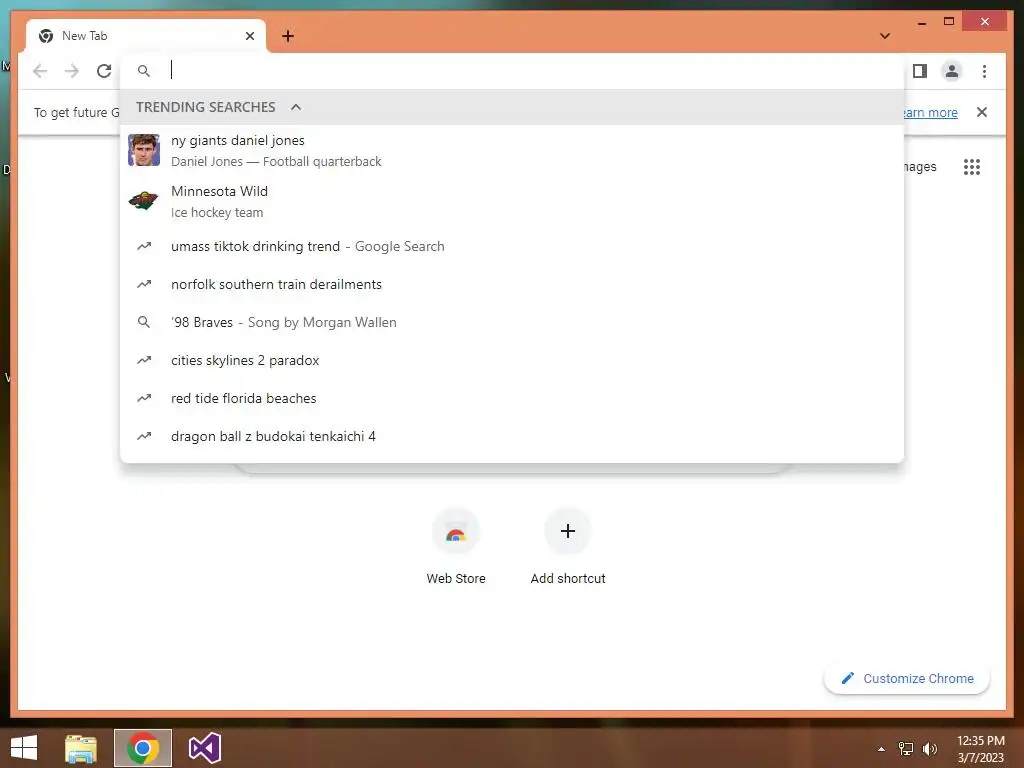Open the Windows Start button

(24, 748)
